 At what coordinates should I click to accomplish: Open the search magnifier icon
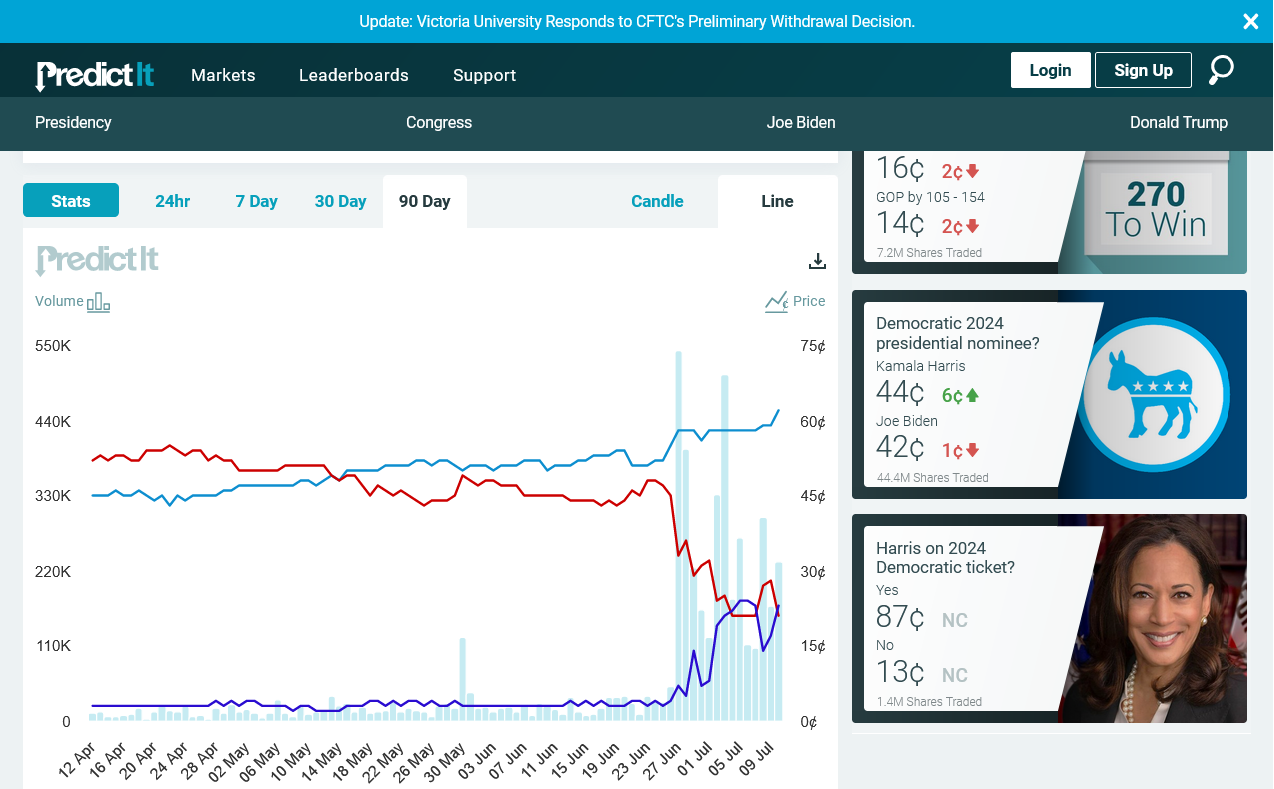(1221, 70)
